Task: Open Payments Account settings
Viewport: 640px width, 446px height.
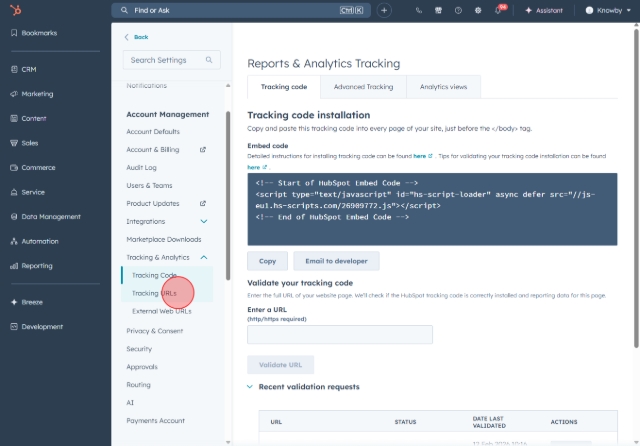Action: pyautogui.click(x=156, y=421)
